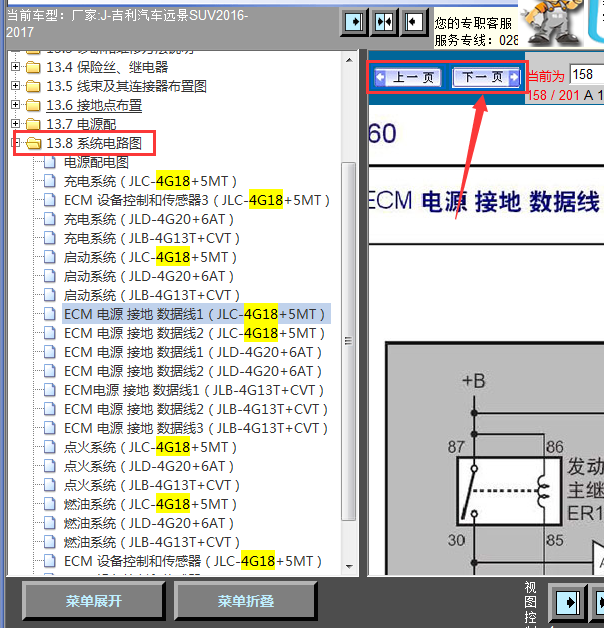Select ECM 电源 接地 数据线1 (JLC-4G18+5MT)
This screenshot has height=628, width=604.
(x=194, y=314)
